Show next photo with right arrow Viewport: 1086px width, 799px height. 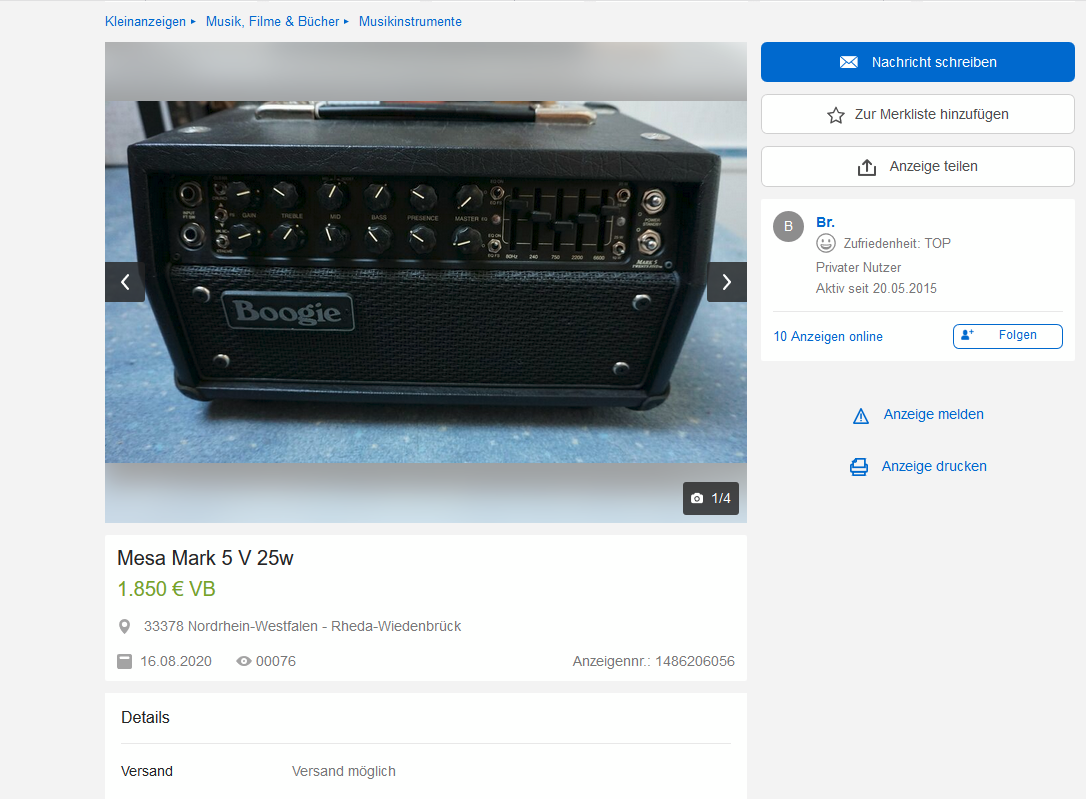click(727, 282)
